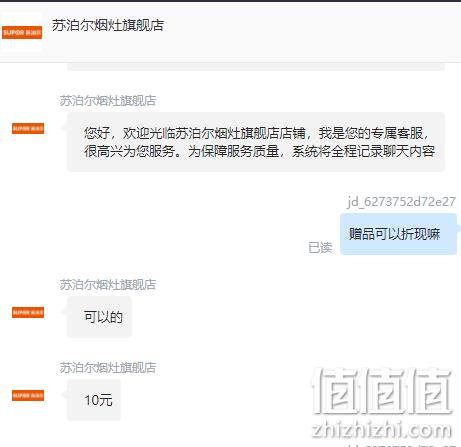Open the zhizhizhi.com watermark link

(x=382, y=430)
